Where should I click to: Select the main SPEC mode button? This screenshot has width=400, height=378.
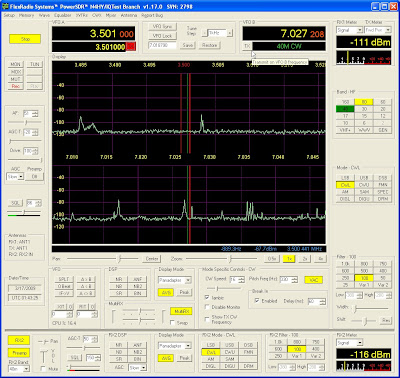[x=383, y=192]
